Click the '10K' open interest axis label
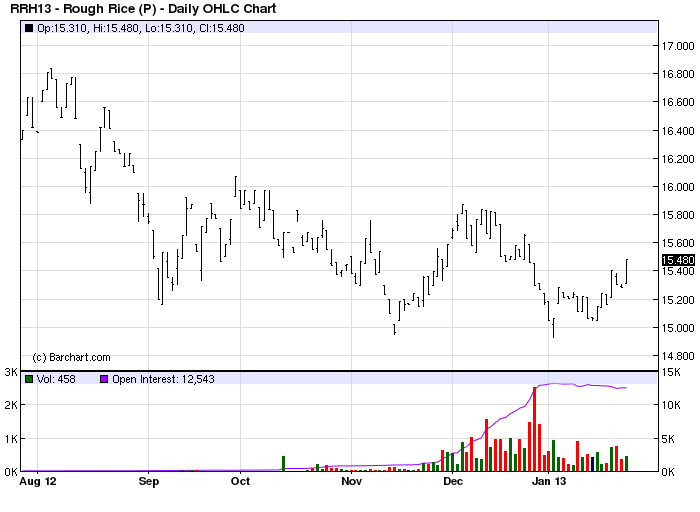700x512 pixels. coord(671,405)
